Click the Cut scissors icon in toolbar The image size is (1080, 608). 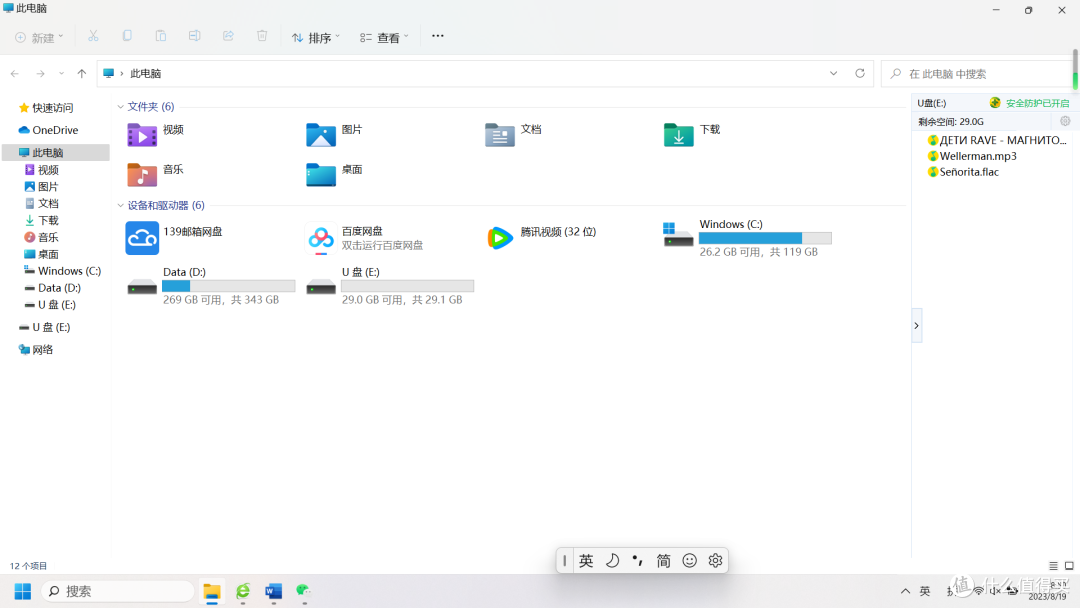[x=93, y=36]
